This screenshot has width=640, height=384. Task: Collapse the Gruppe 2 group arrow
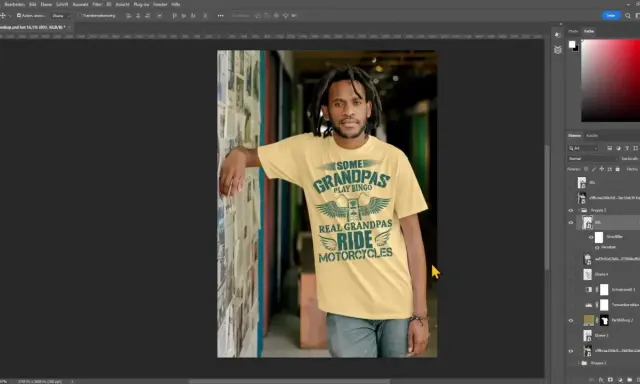[x=579, y=210]
